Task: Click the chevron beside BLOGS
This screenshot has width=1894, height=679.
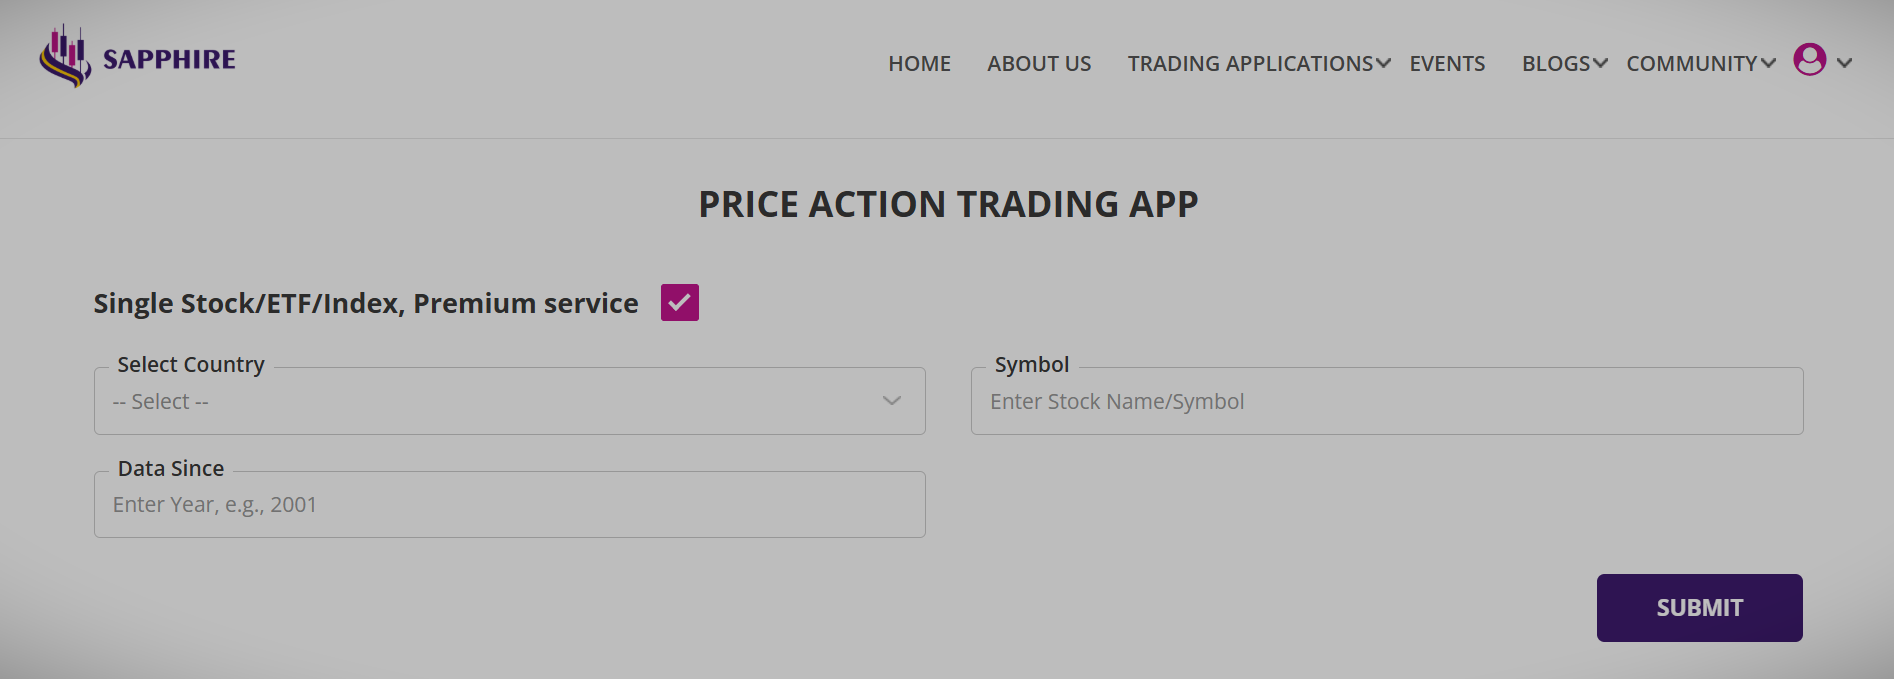Action: click(1601, 62)
